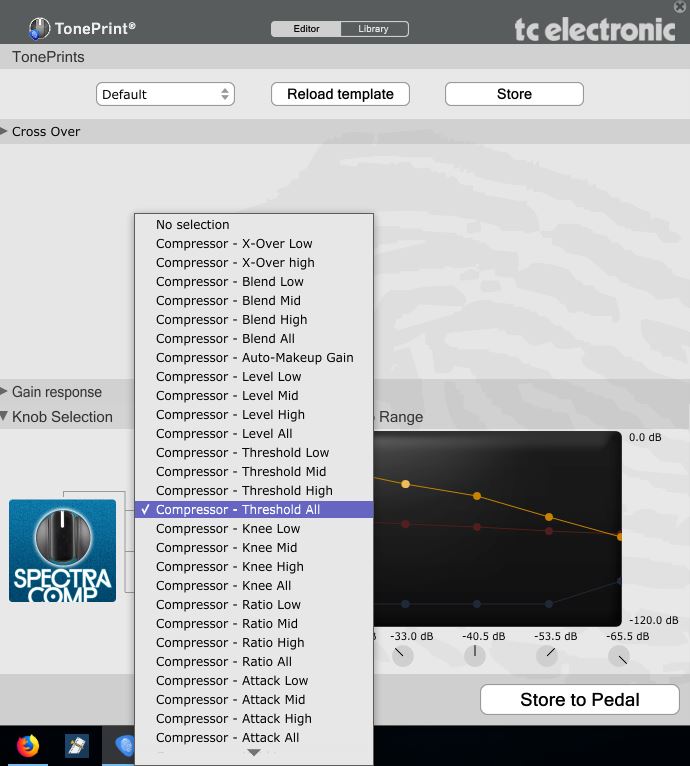Viewport: 690px width, 766px height.
Task: Close the TonePrint window
Action: pyautogui.click(x=680, y=6)
